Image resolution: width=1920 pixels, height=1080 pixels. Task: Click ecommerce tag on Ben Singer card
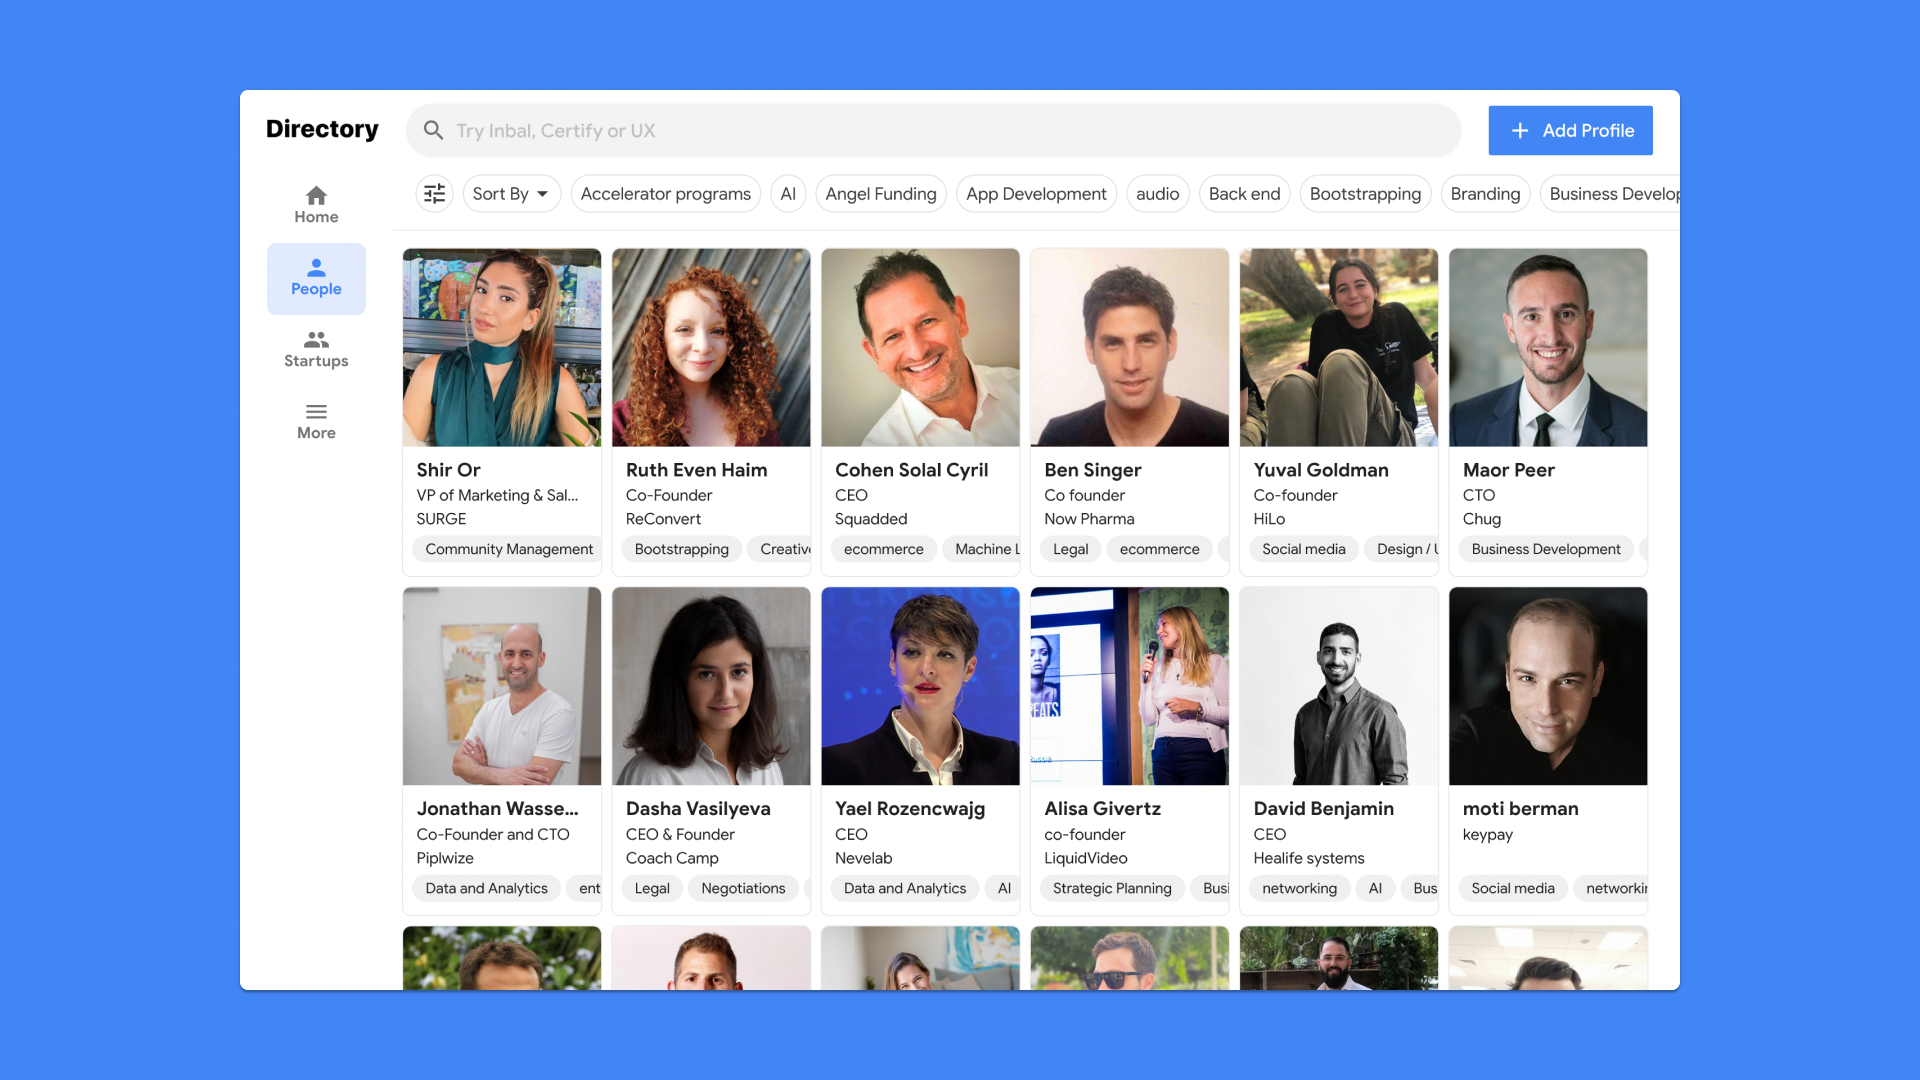[1159, 549]
